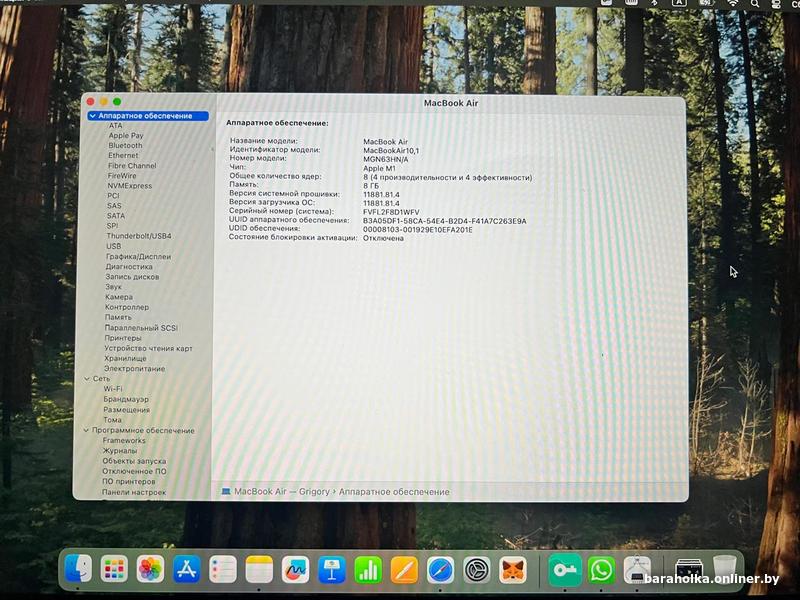
Task: Launch Keynote from the Dock
Action: point(332,569)
